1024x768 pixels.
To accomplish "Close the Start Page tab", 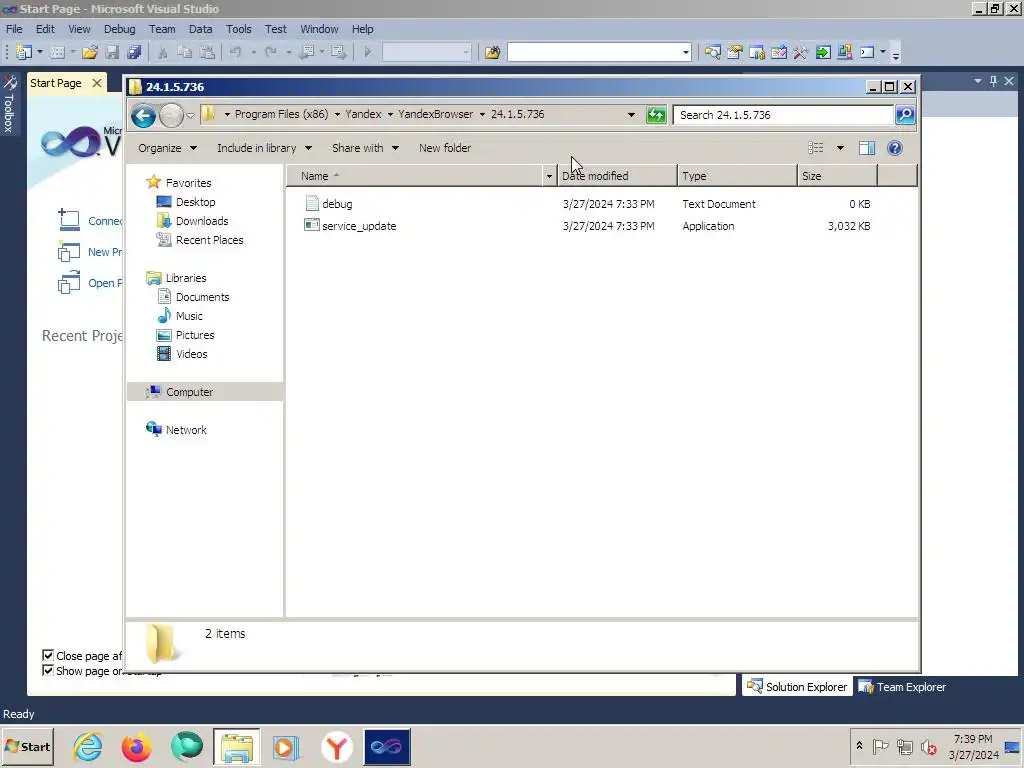I will pos(97,83).
